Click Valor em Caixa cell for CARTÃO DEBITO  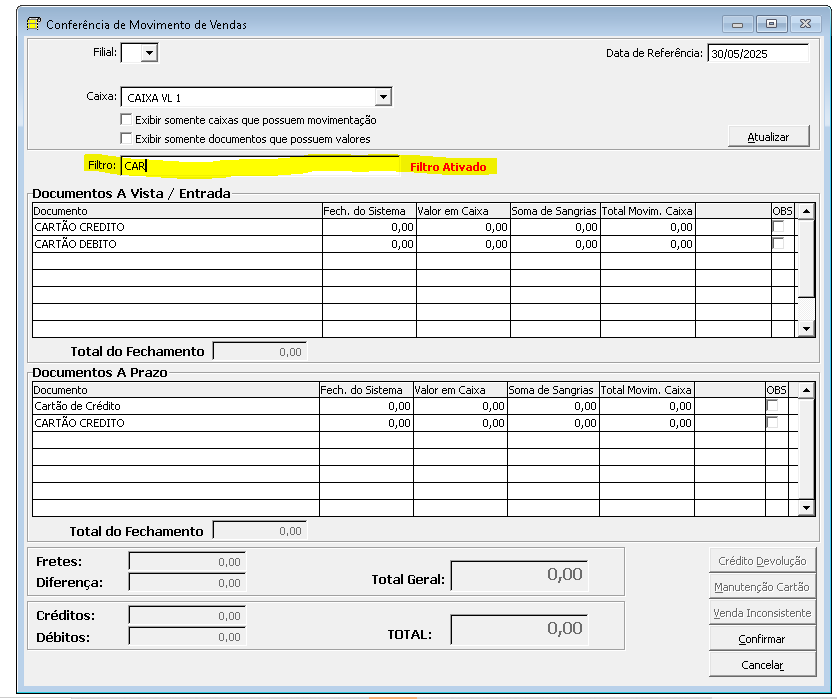tap(463, 244)
